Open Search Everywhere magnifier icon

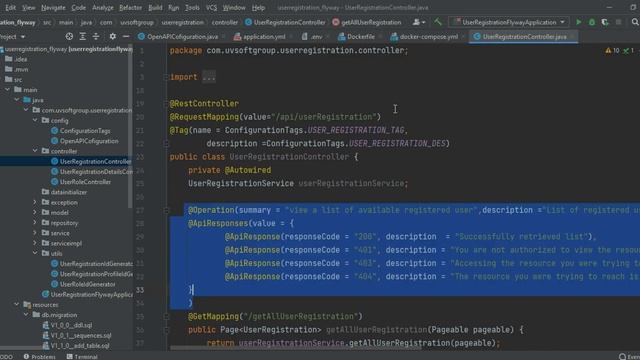tap(635, 22)
